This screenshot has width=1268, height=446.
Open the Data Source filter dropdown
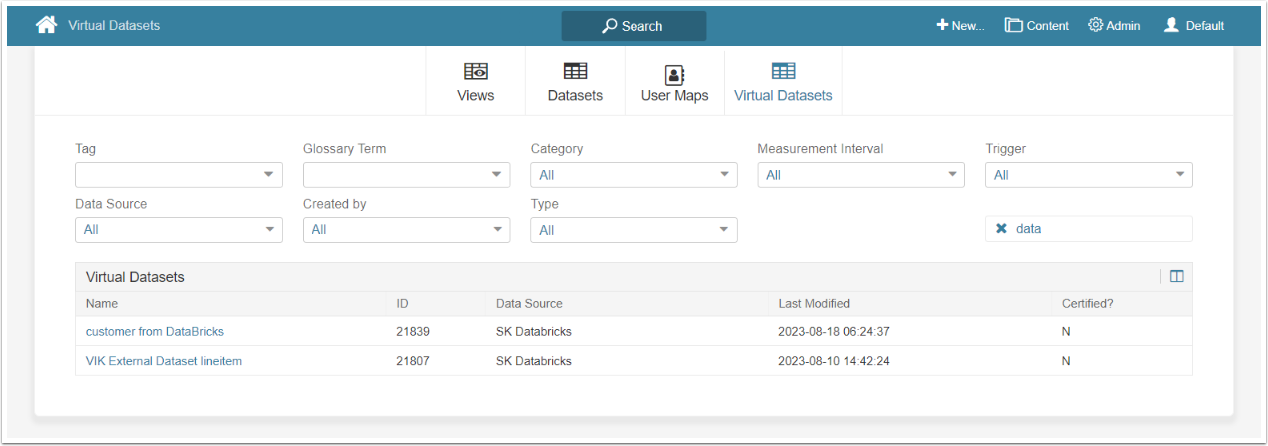178,230
